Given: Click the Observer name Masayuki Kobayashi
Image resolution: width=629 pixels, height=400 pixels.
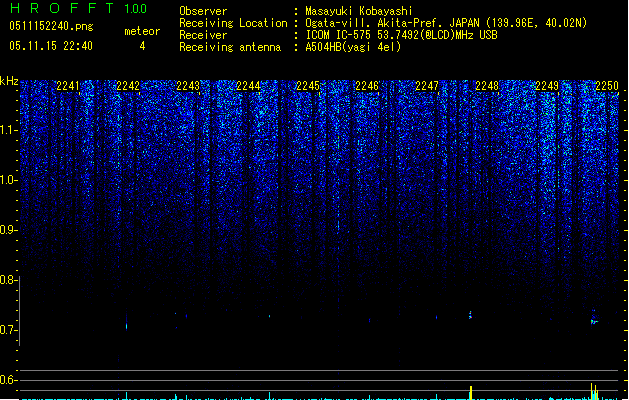Looking at the screenshot, I should (359, 11).
